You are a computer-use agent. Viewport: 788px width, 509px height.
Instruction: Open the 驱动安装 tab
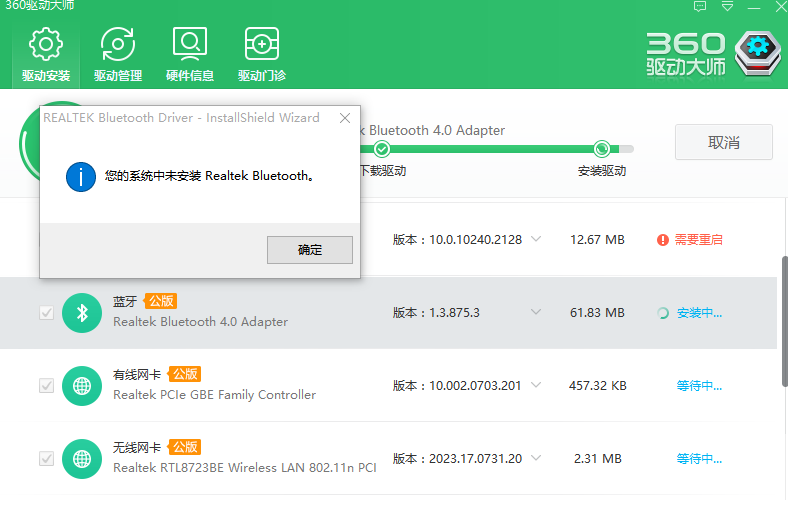pos(46,55)
